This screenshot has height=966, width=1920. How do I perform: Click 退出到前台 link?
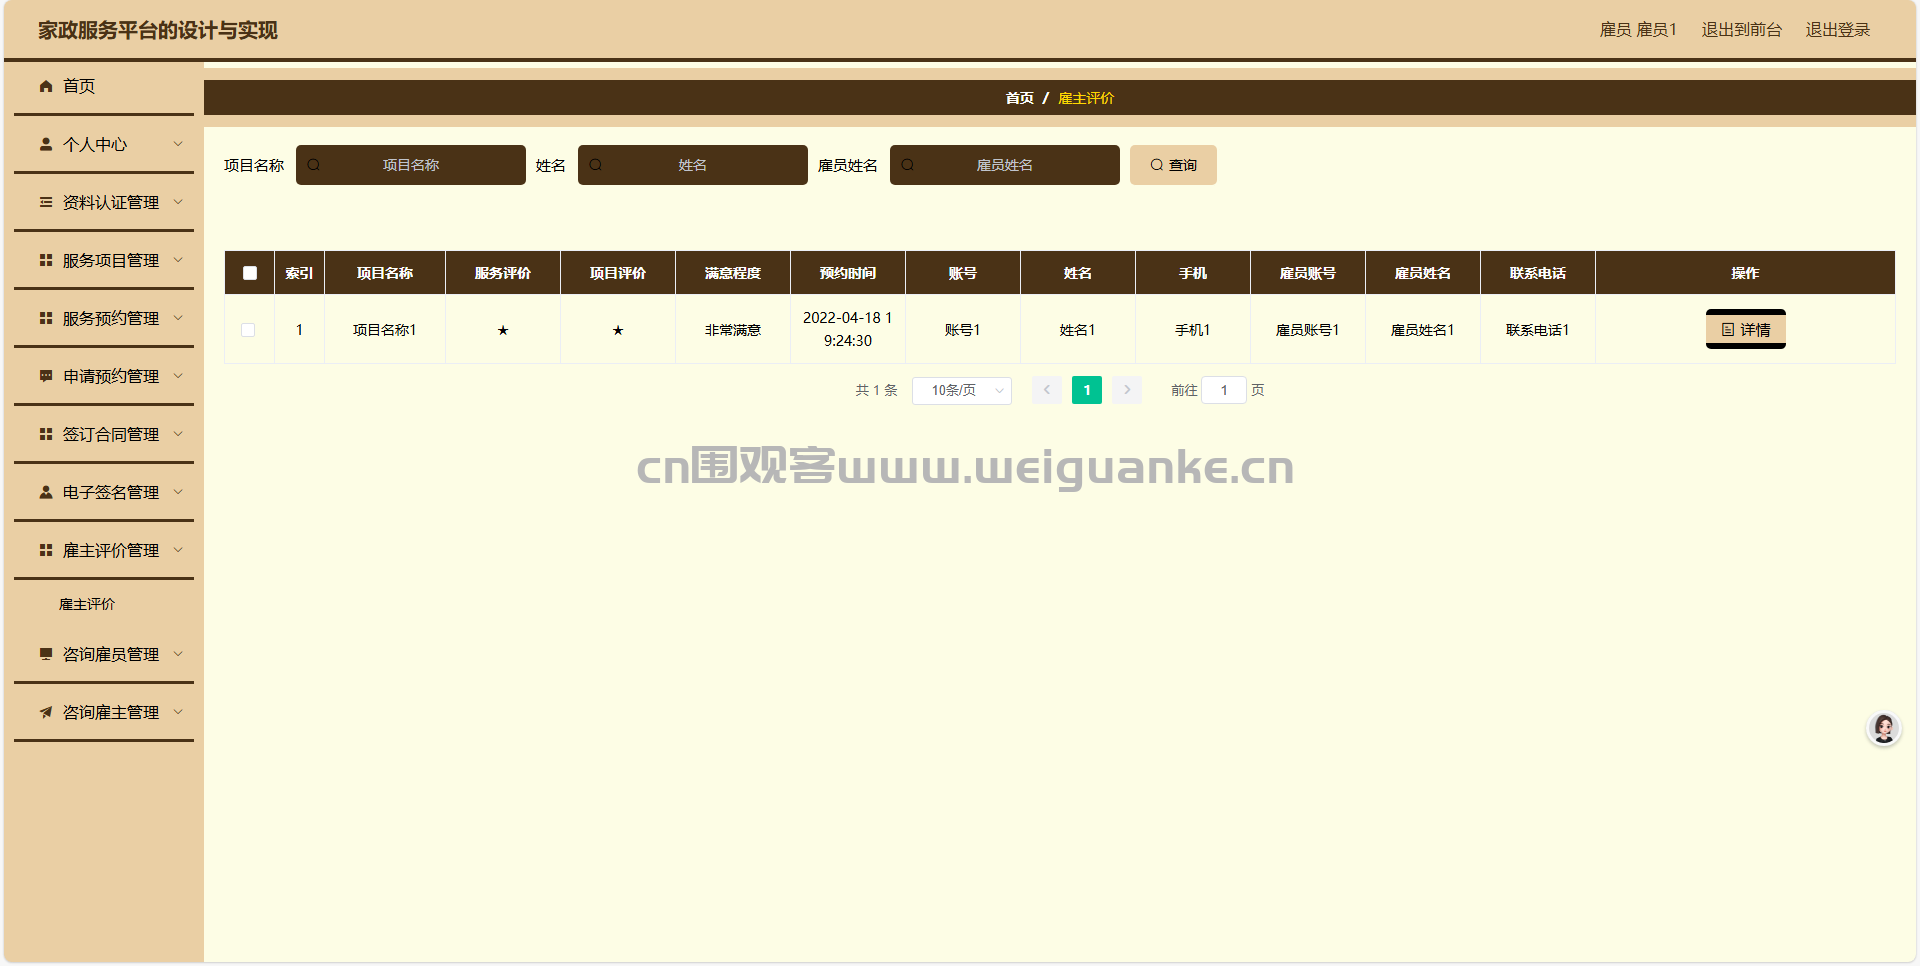[x=1741, y=30]
